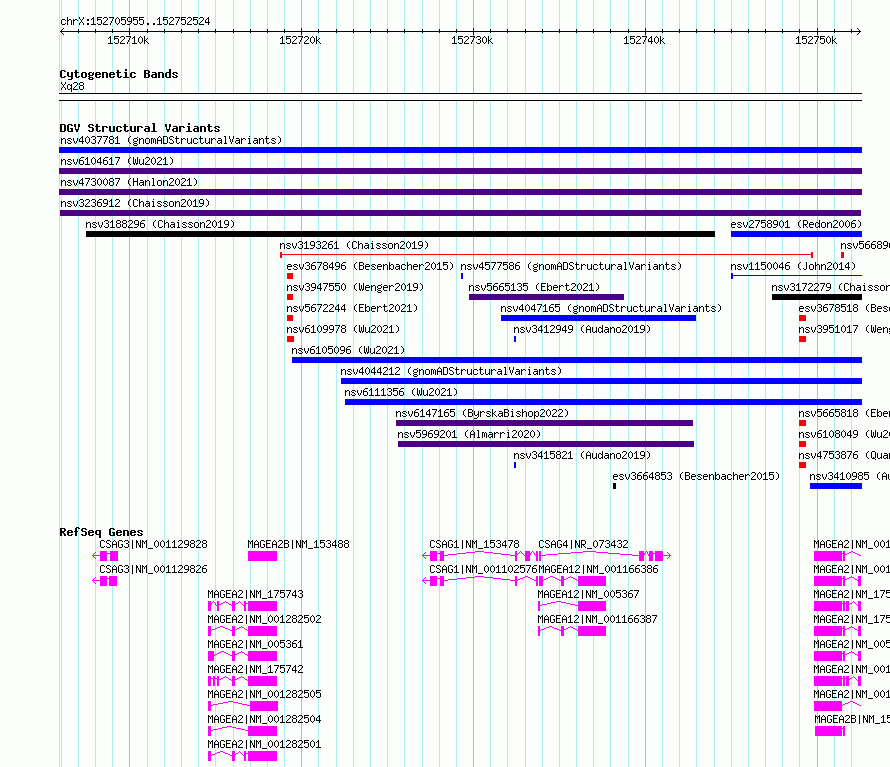Click nsv6147165 (ByrskaBishop2022) label
This screenshot has height=767, width=890.
click(482, 413)
